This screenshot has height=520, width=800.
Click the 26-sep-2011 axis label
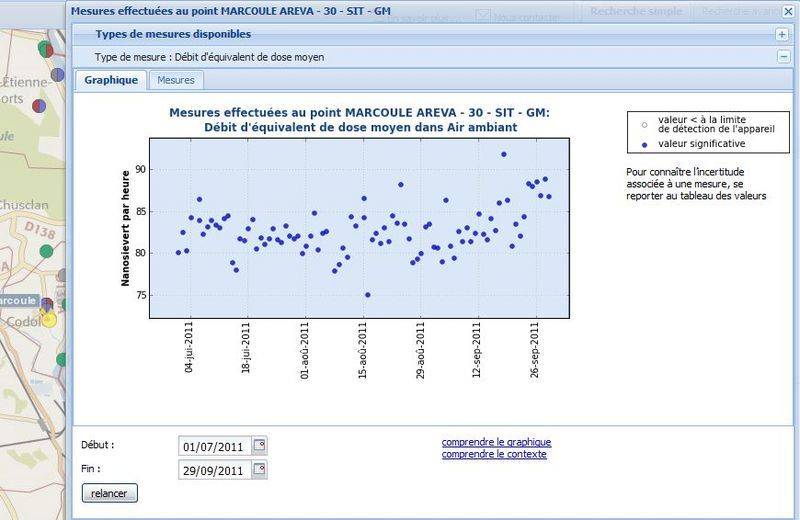click(535, 350)
